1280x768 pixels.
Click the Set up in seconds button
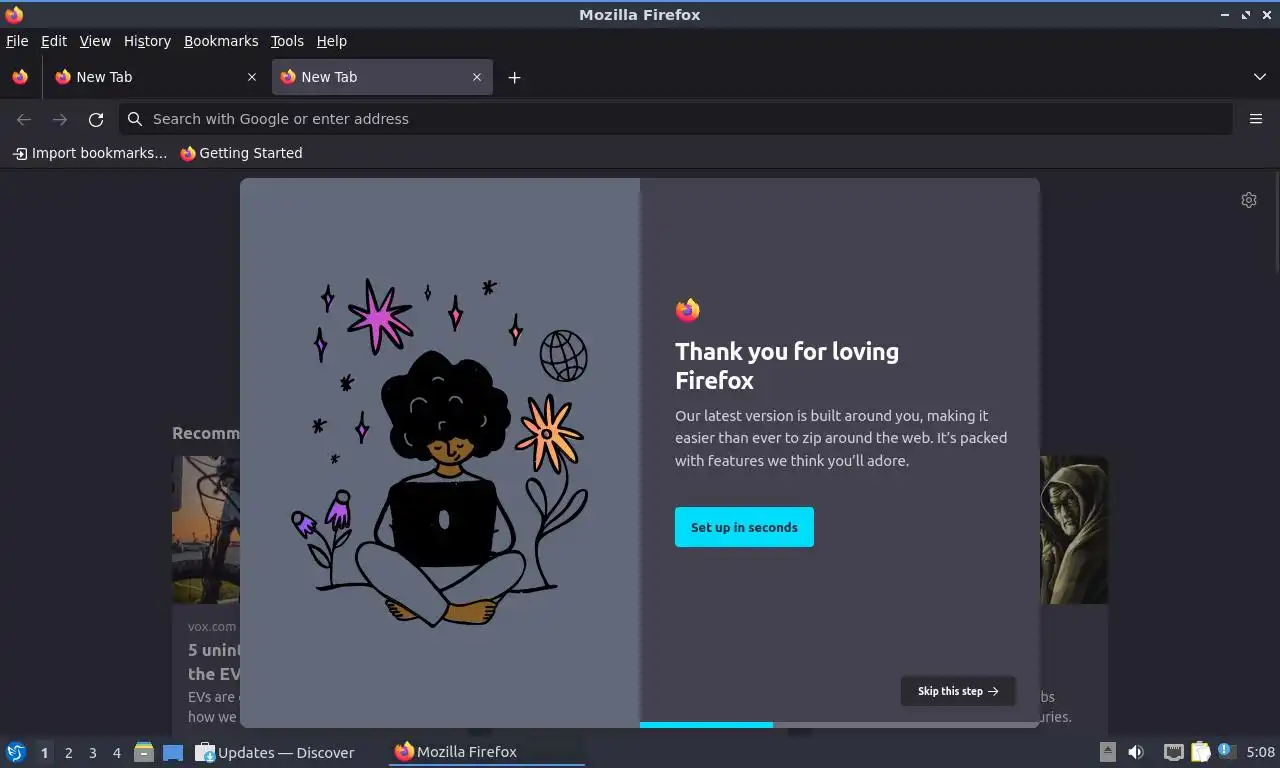(x=744, y=527)
